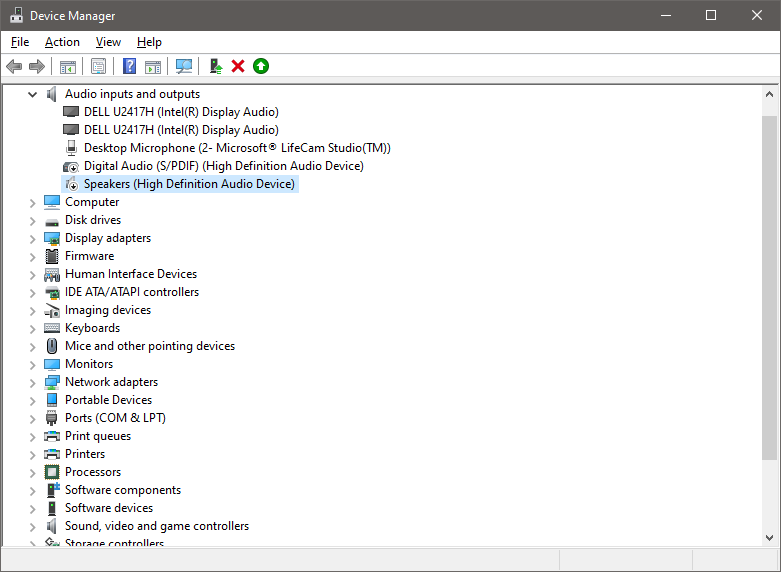Maximize the Device Manager window
Viewport: 781px width, 572px height.
coord(711,15)
